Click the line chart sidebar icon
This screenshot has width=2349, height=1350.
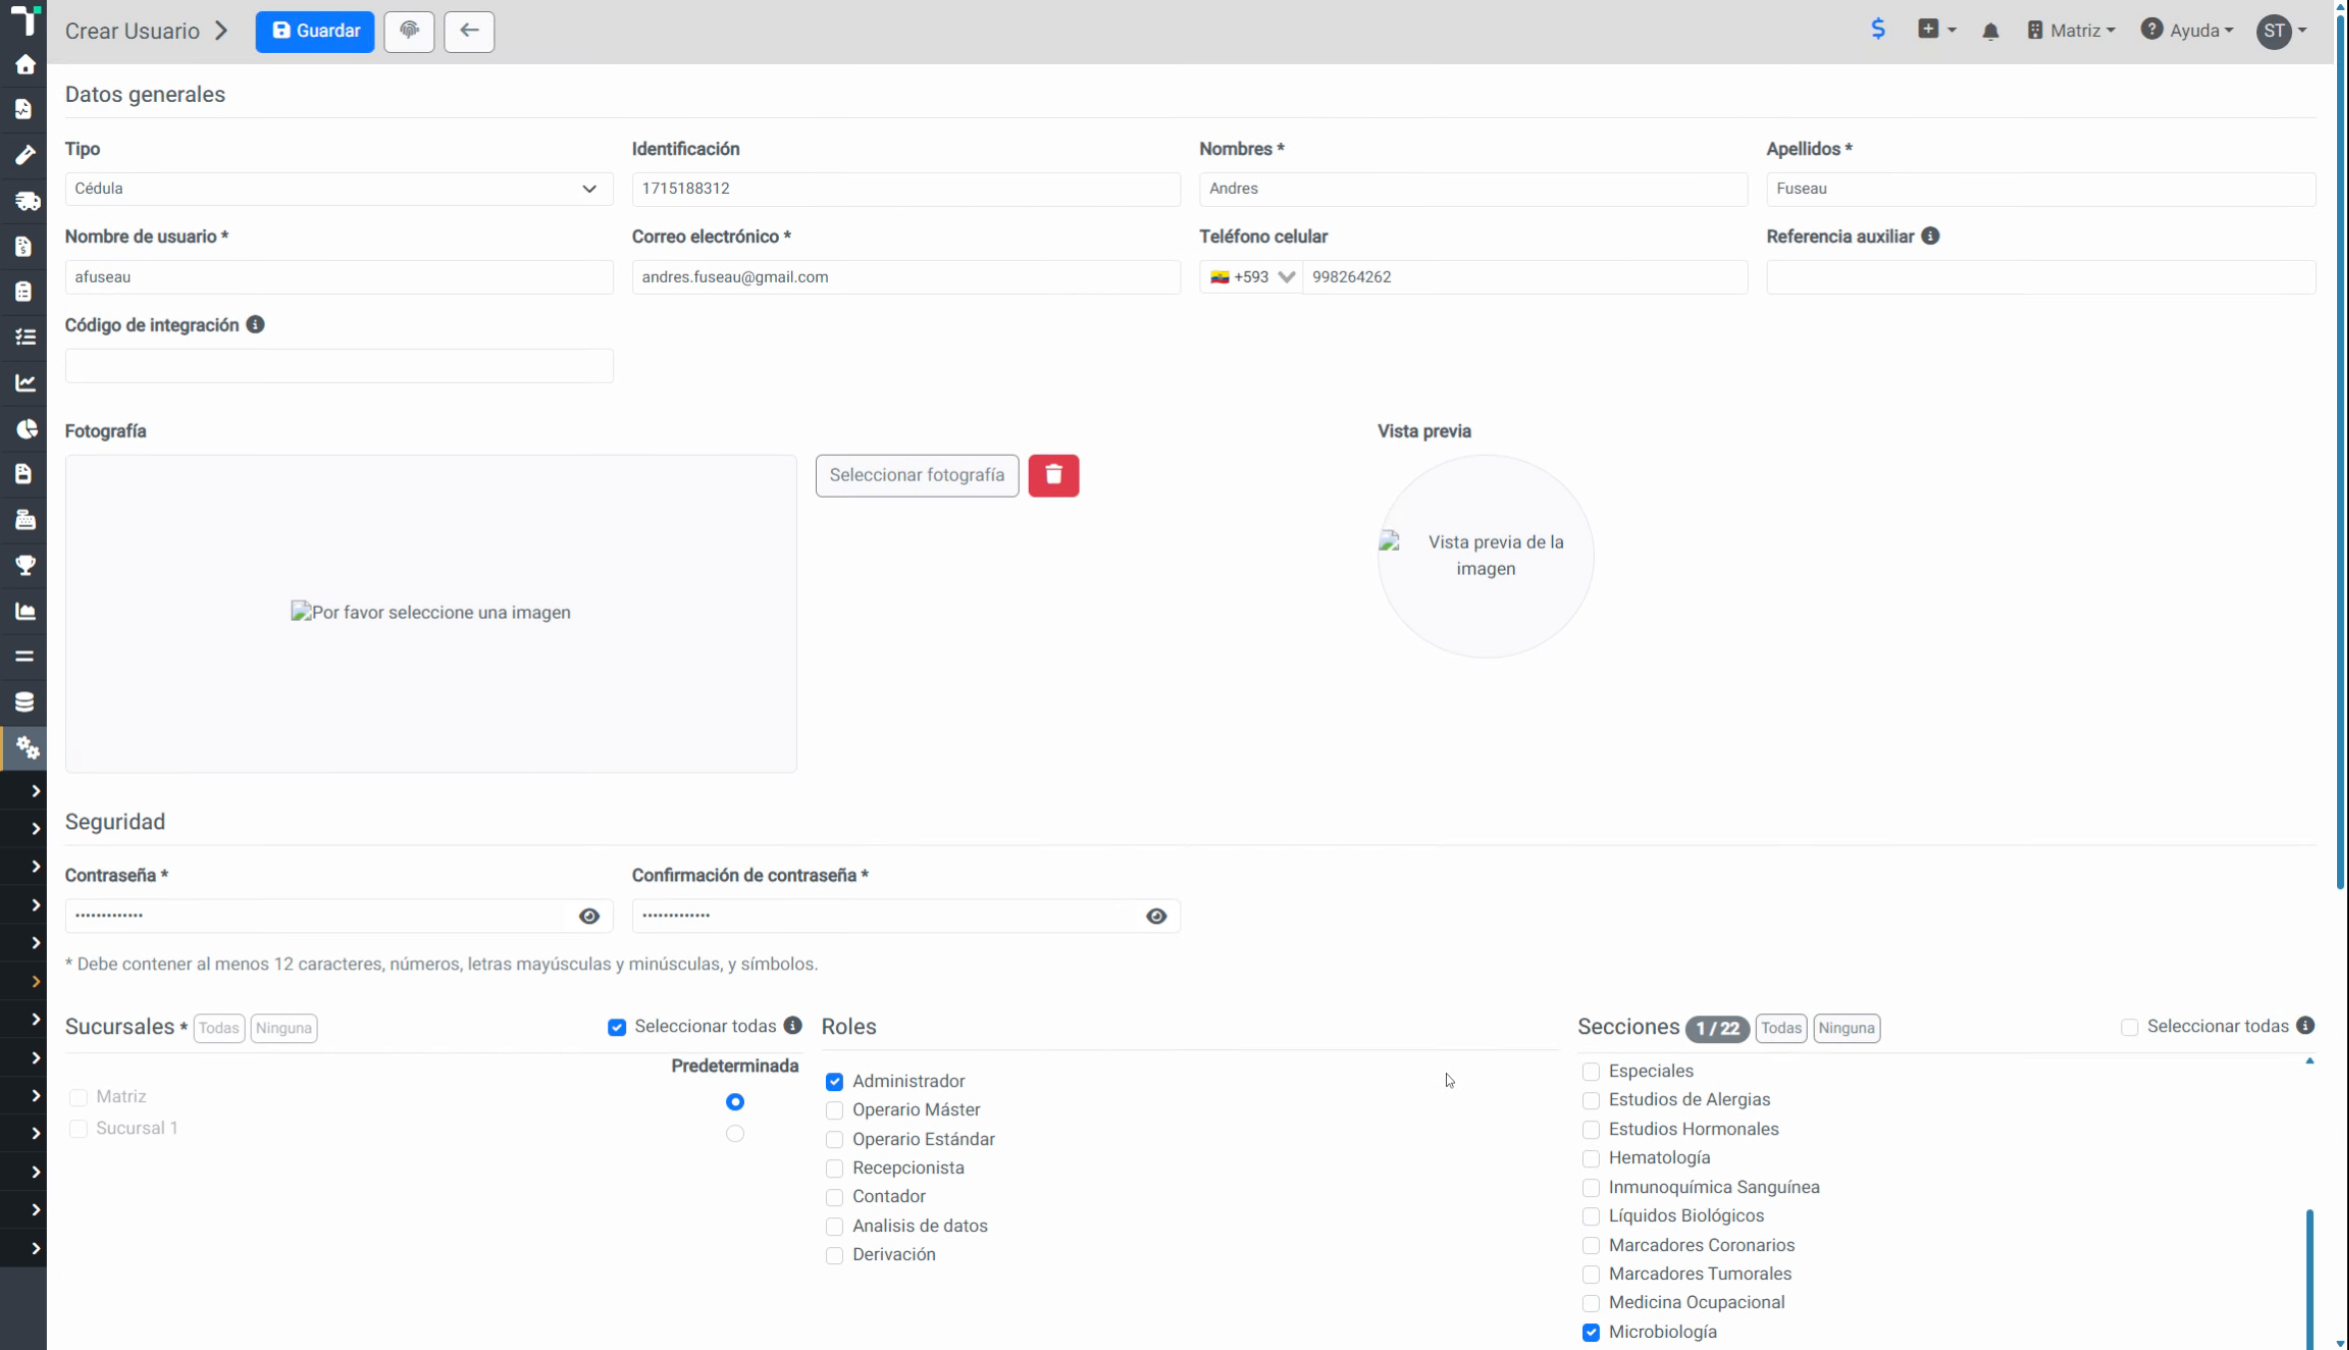coord(25,383)
